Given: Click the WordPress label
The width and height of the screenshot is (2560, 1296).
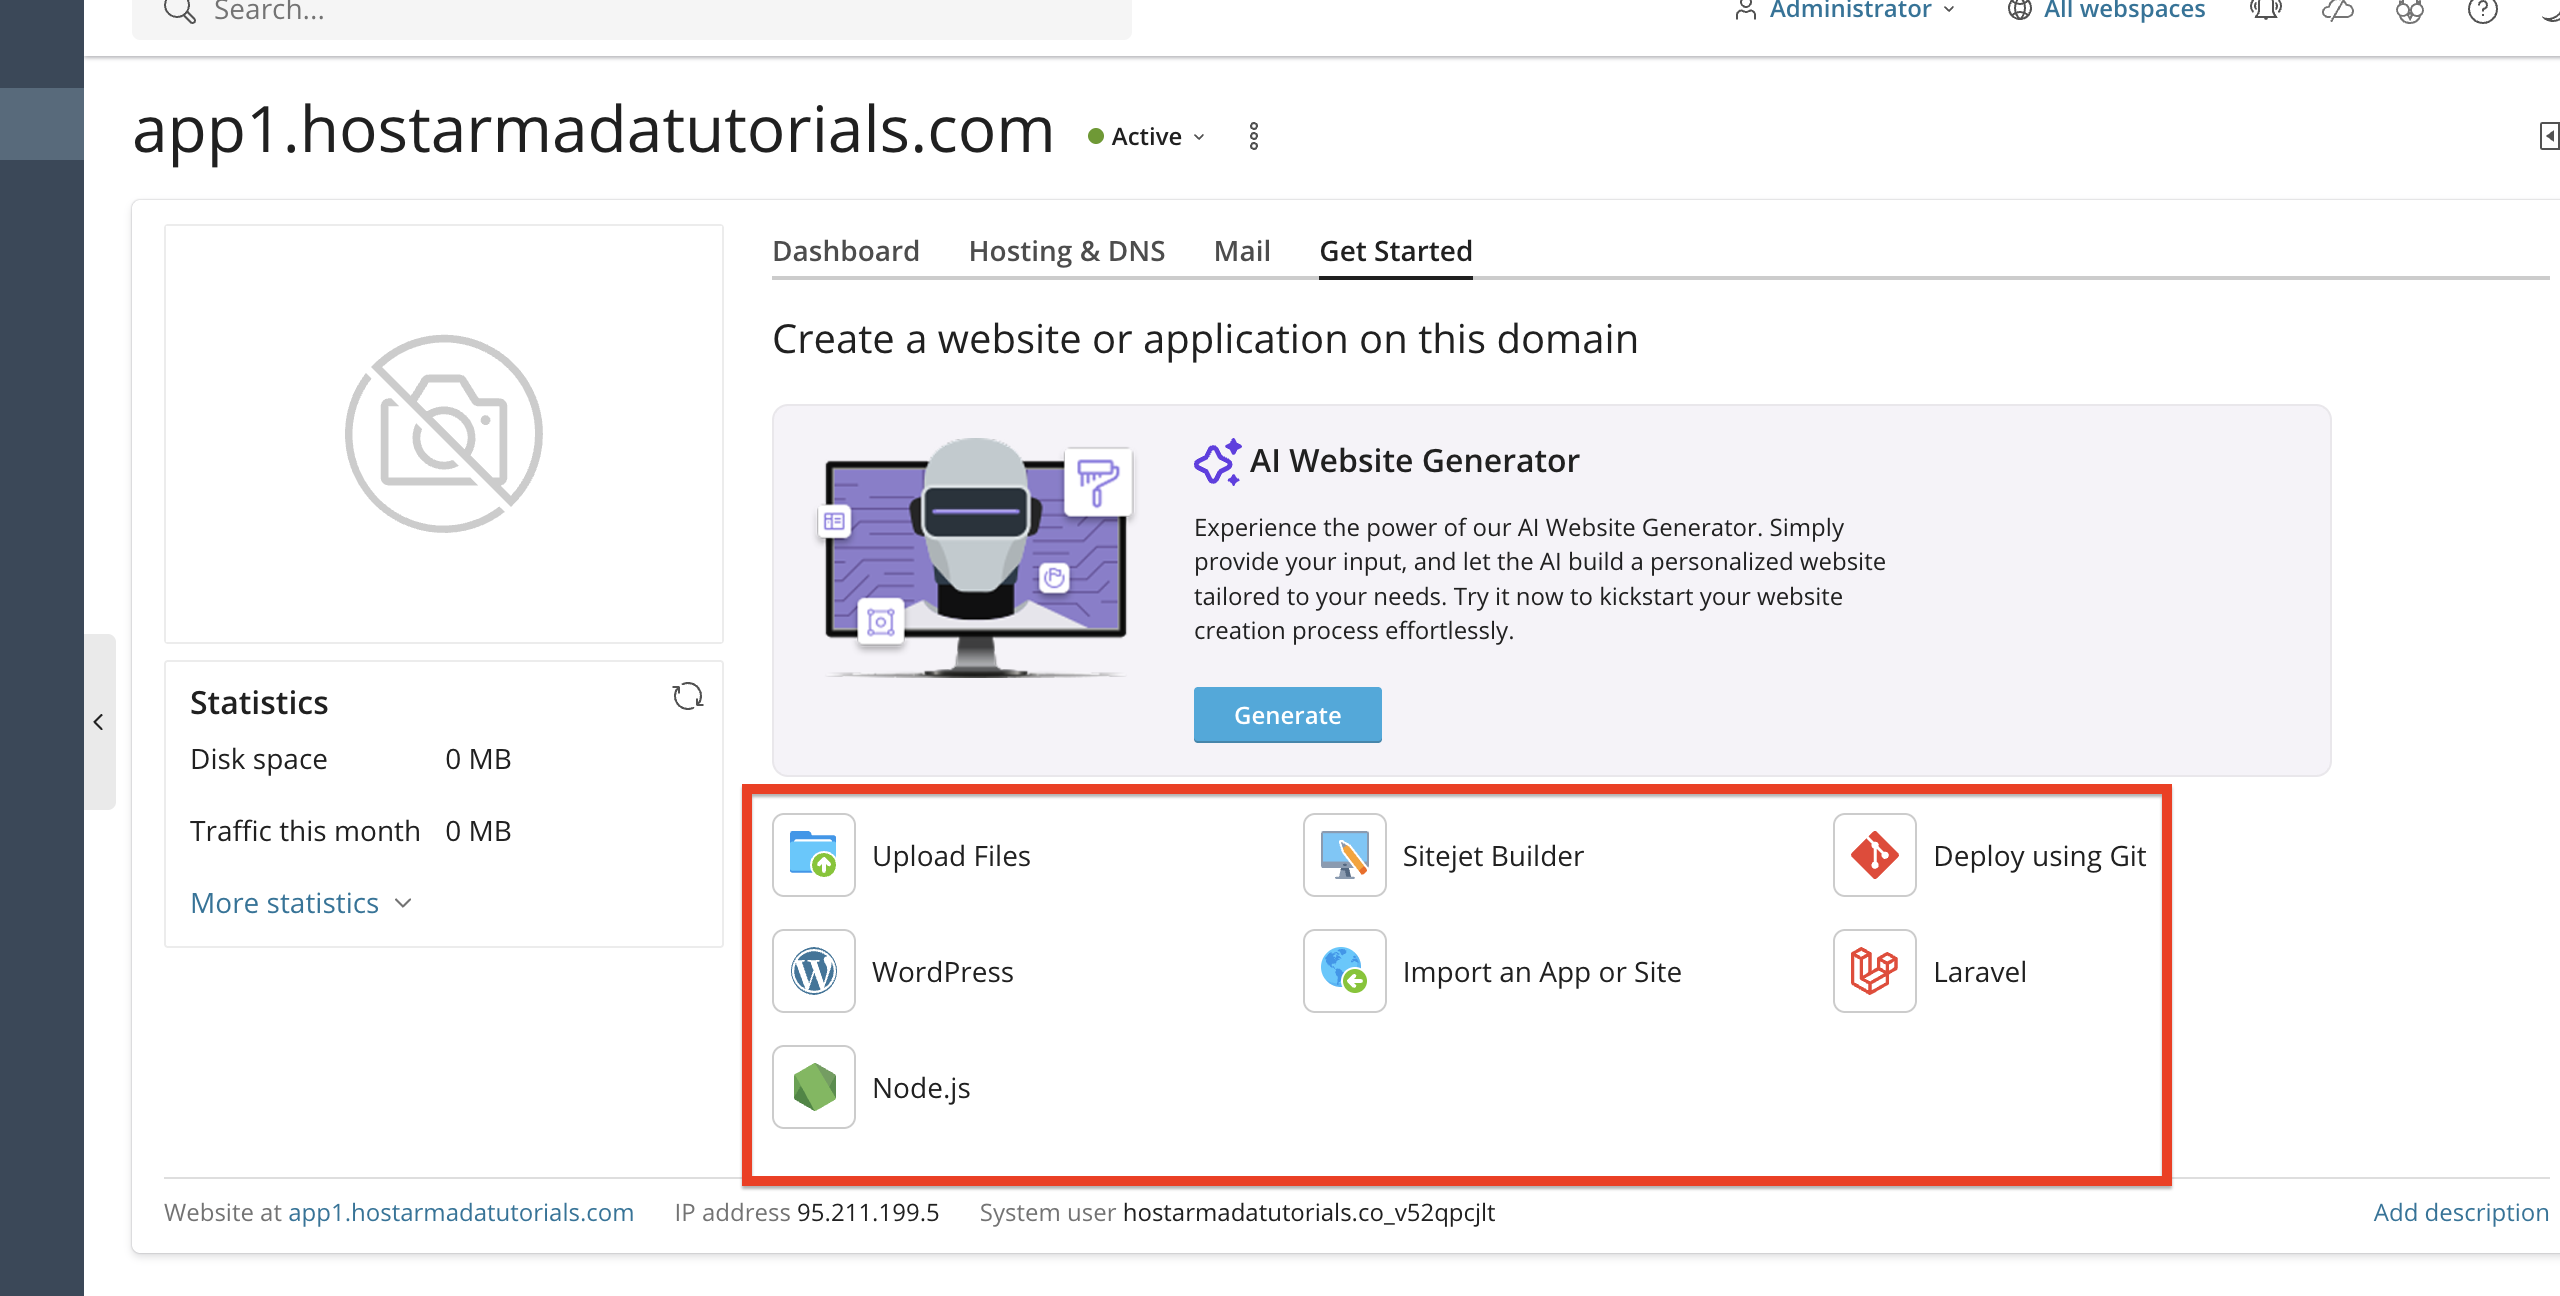Looking at the screenshot, I should pyautogui.click(x=943, y=972).
